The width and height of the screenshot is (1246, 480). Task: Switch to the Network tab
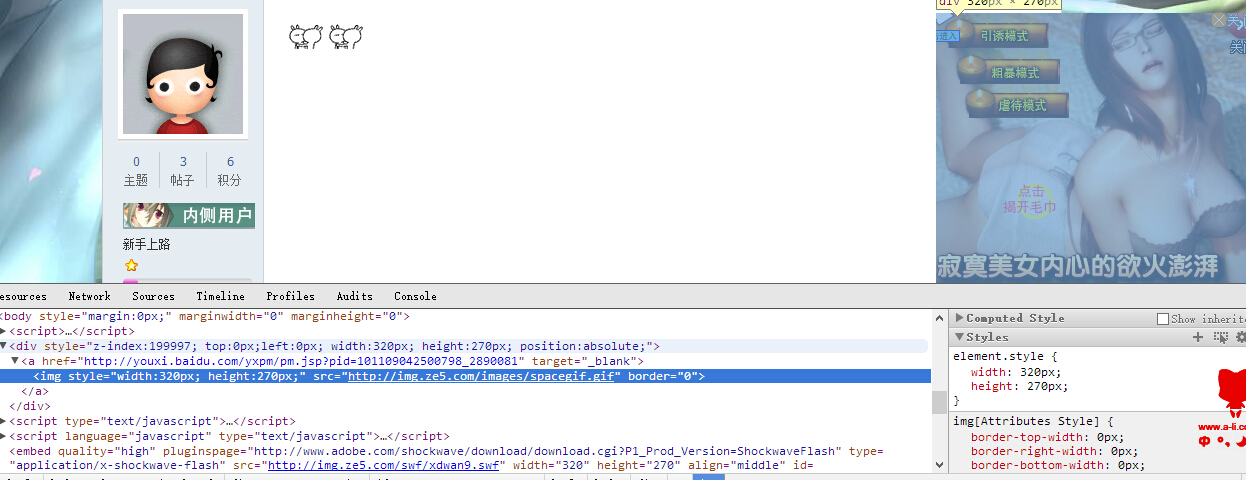coord(89,296)
